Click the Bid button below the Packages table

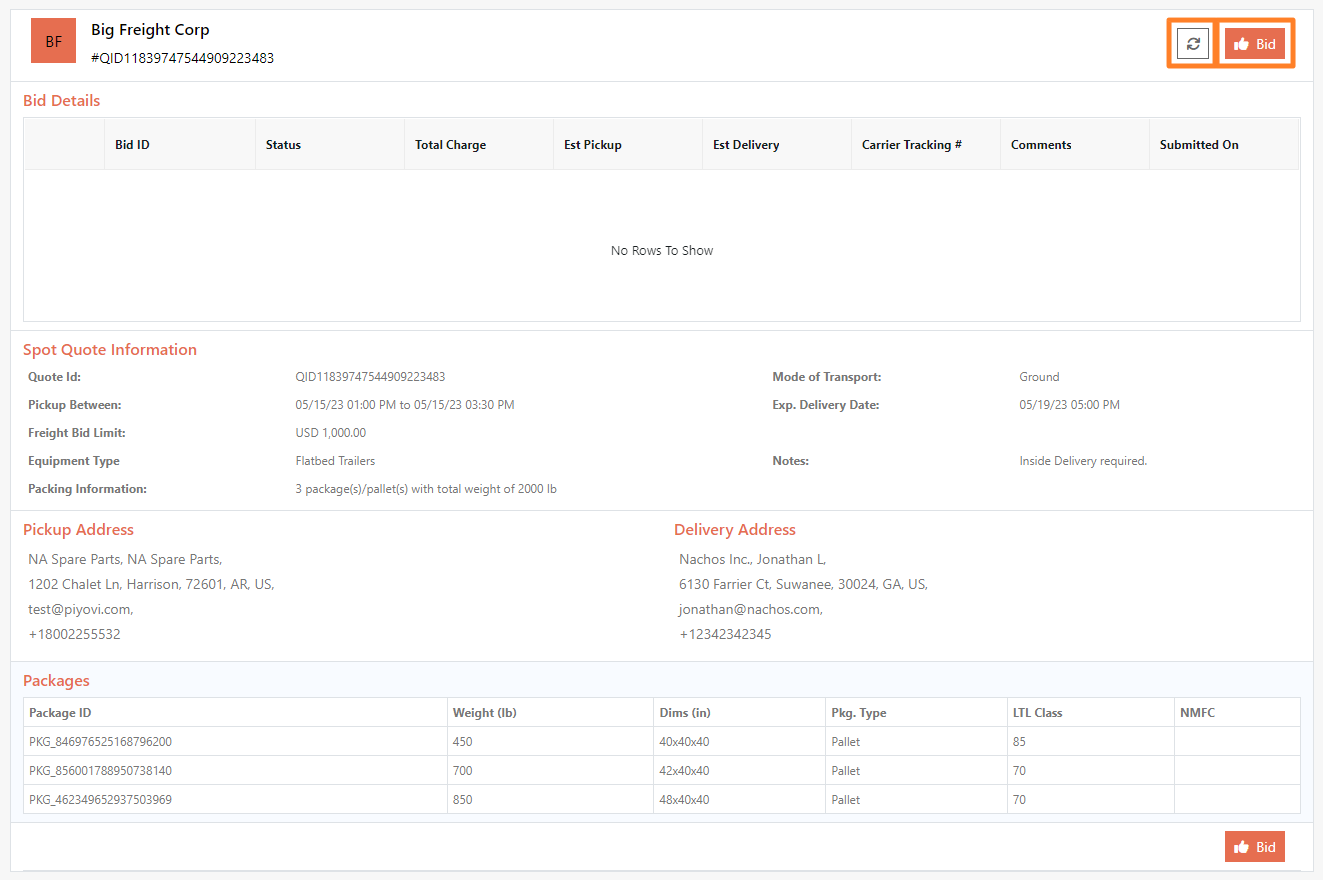[x=1255, y=847]
